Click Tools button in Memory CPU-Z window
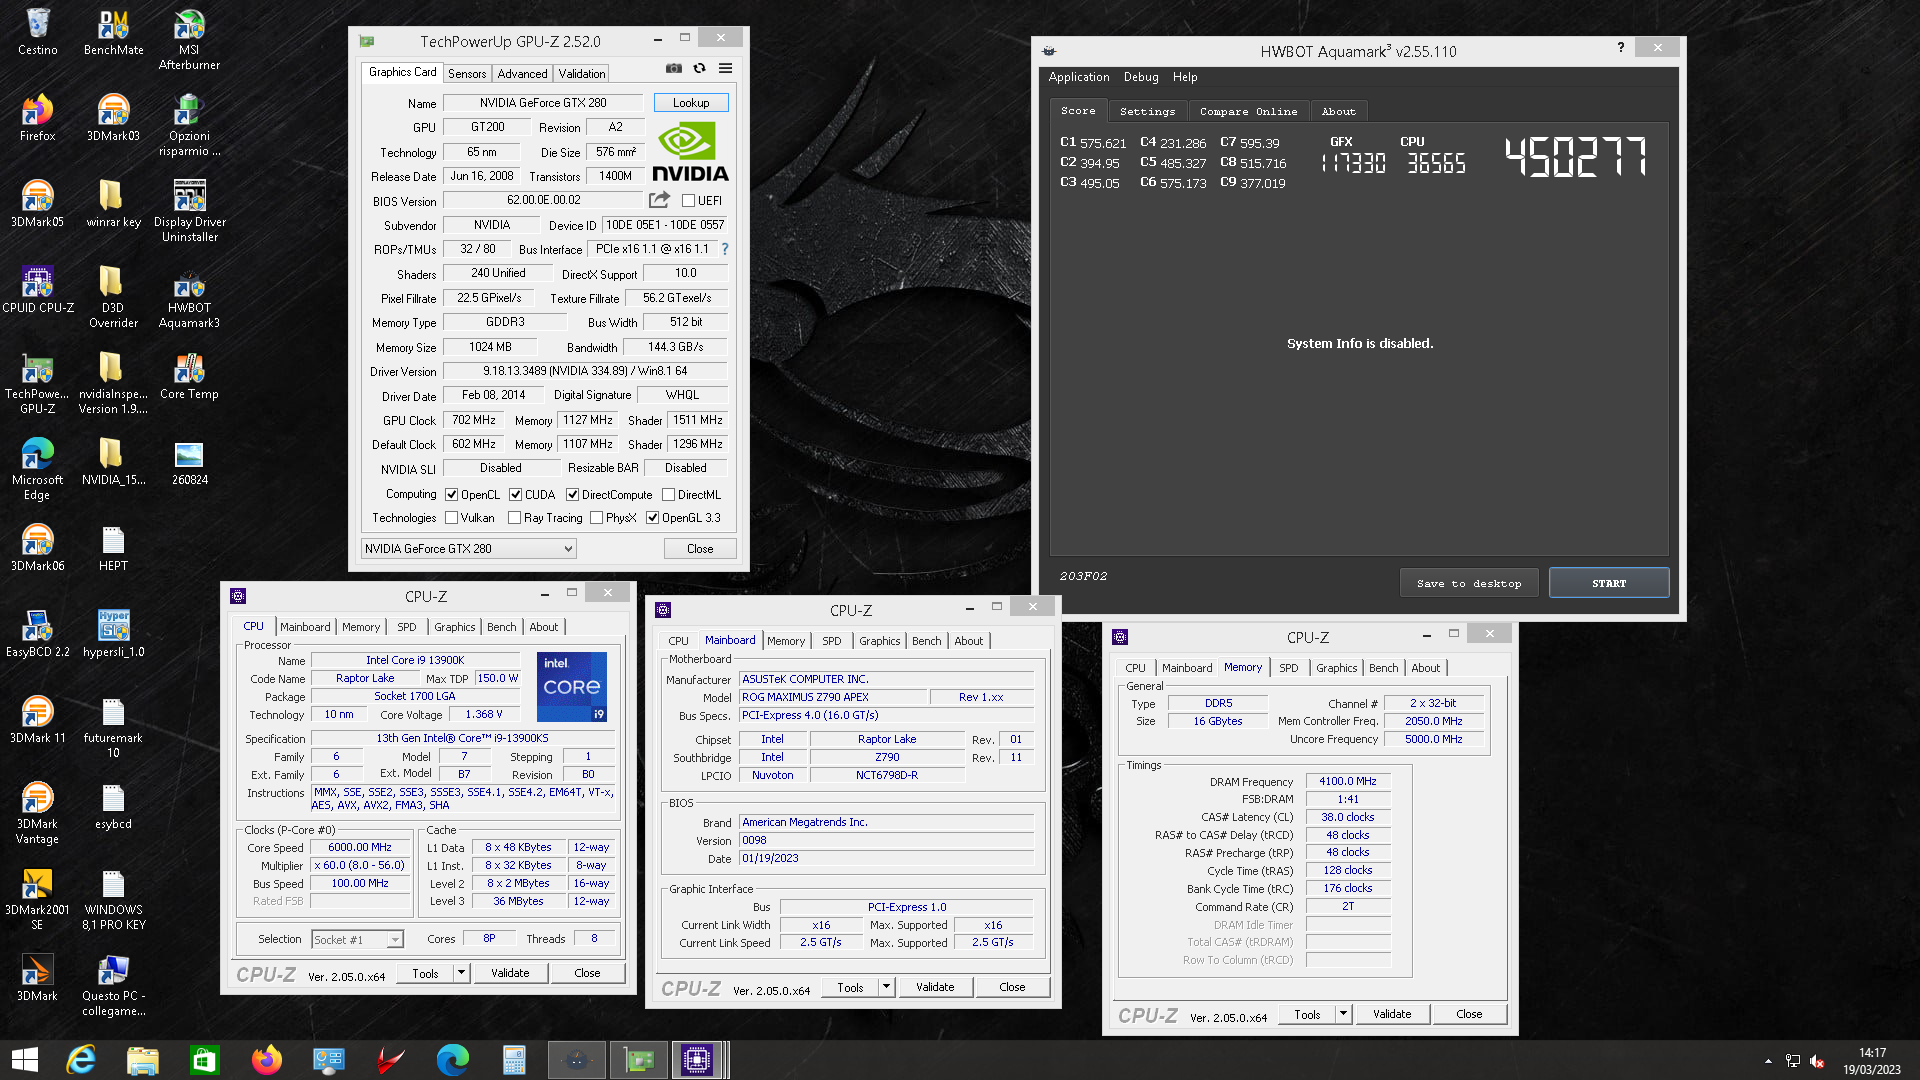 (x=1307, y=1014)
